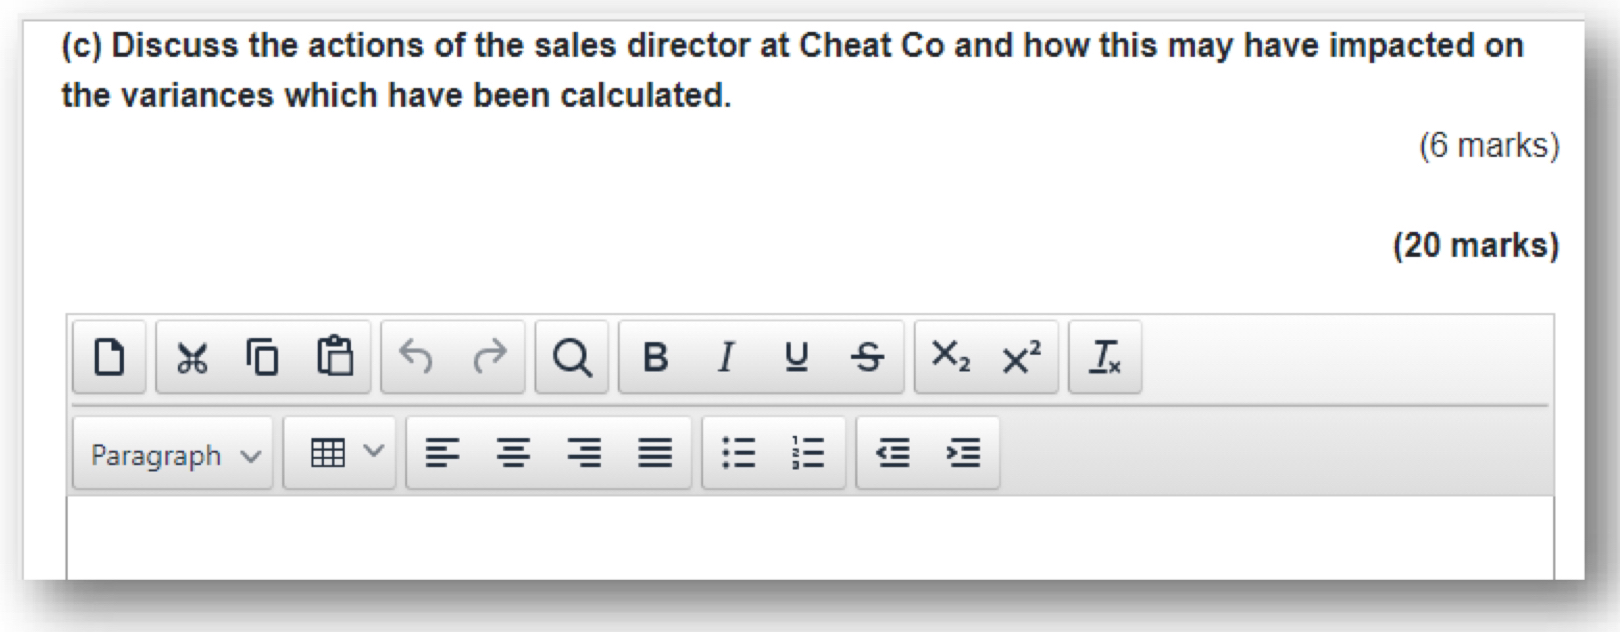Redo the last undone edit
Viewport: 1620px width, 632px height.
pyautogui.click(x=489, y=357)
